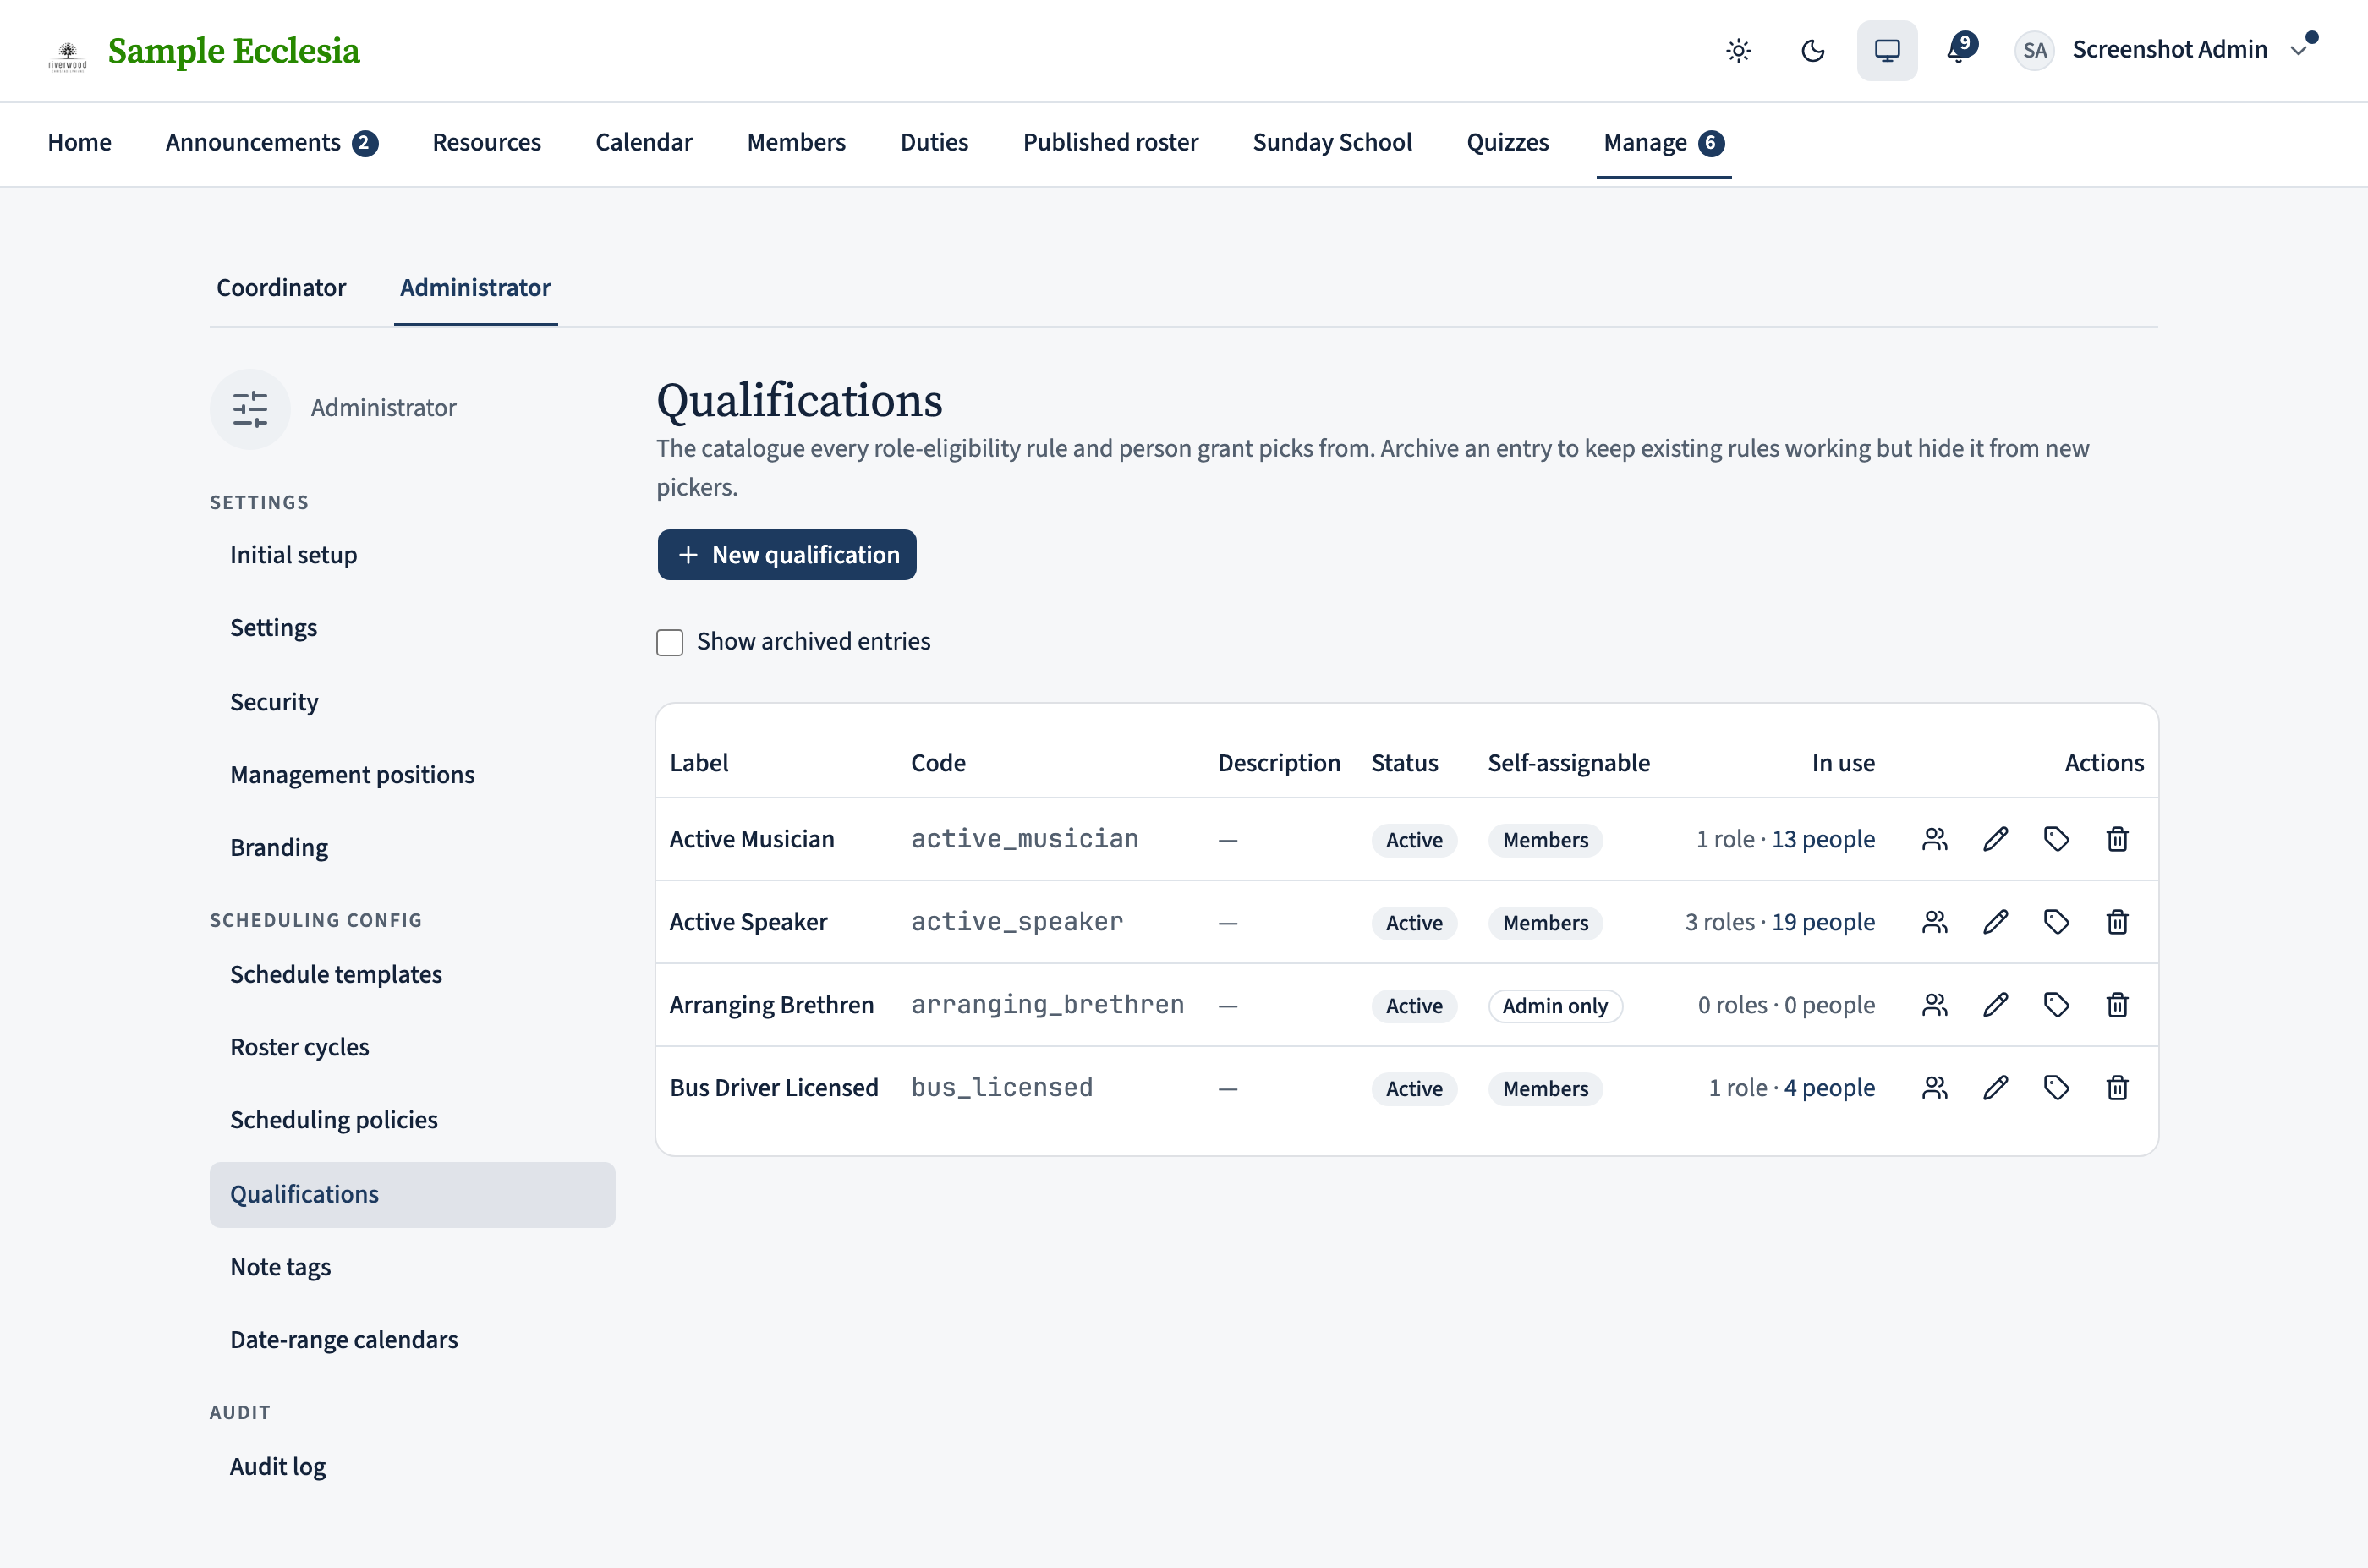Edit the Arranging Brethren qualification
This screenshot has height=1568, width=2368.
click(x=1995, y=1005)
